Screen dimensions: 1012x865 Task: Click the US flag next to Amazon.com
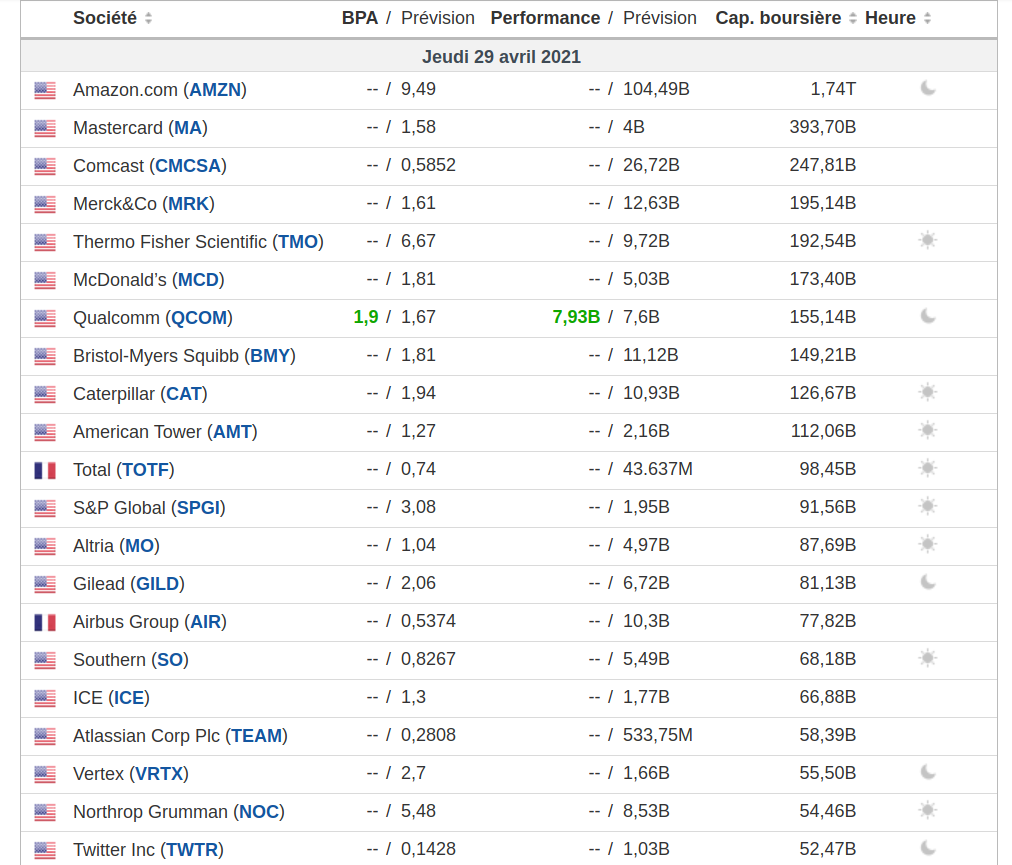click(45, 90)
